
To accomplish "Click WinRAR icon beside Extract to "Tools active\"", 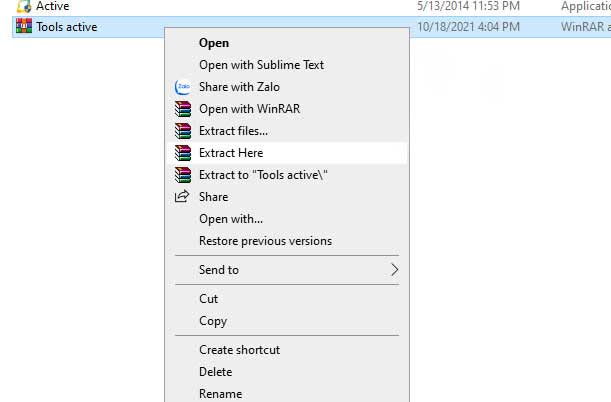I will coord(183,175).
